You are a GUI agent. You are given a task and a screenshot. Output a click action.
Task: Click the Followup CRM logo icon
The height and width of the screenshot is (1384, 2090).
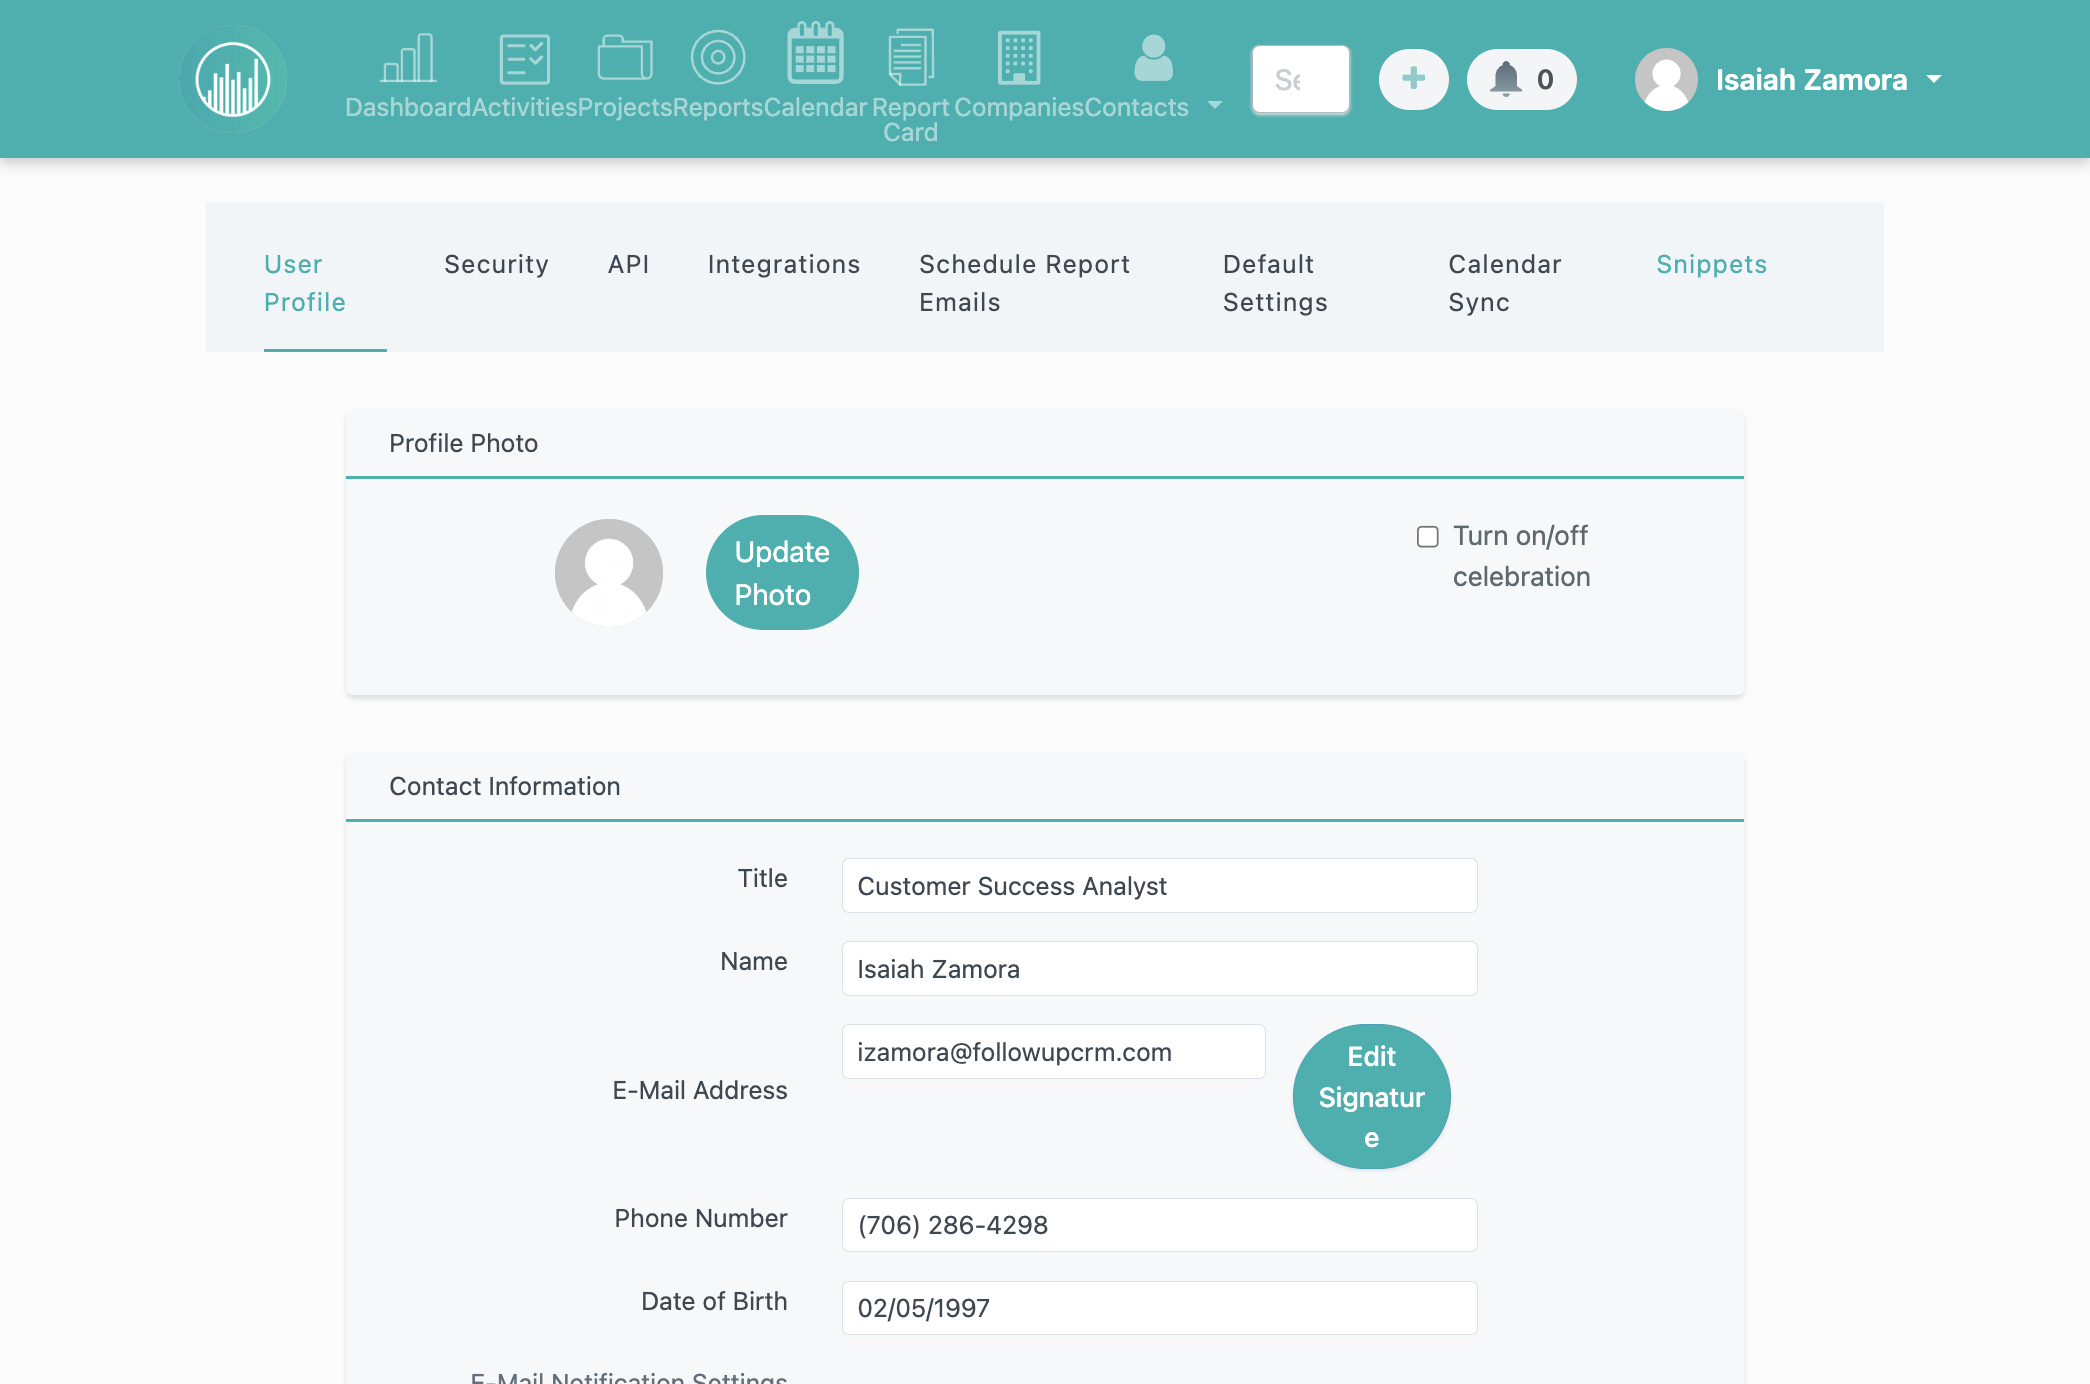pyautogui.click(x=233, y=79)
